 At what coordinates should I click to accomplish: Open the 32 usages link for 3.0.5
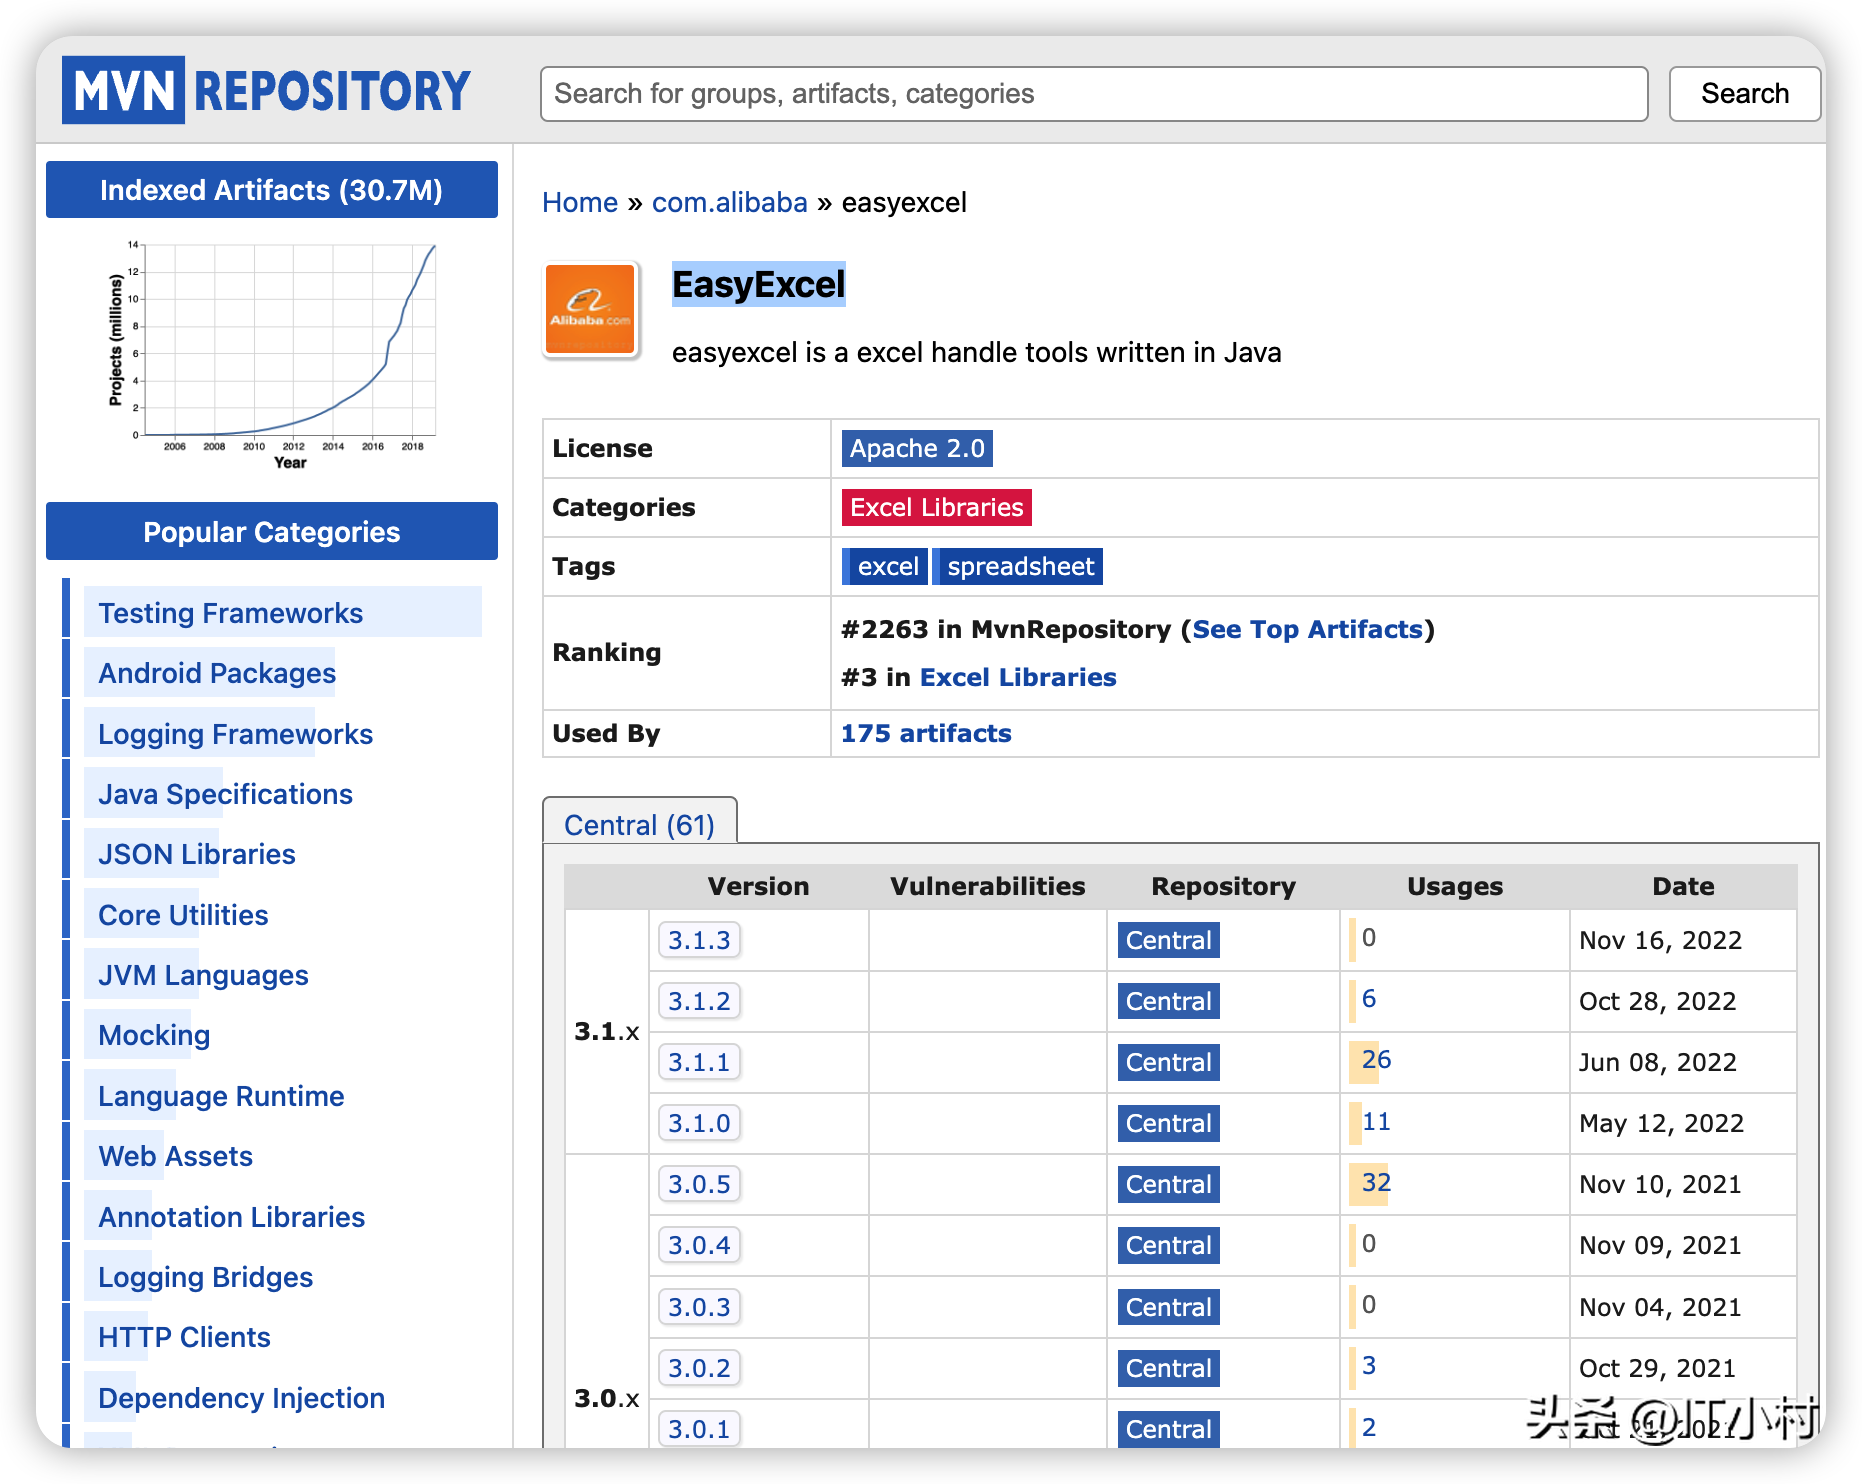coord(1376,1183)
